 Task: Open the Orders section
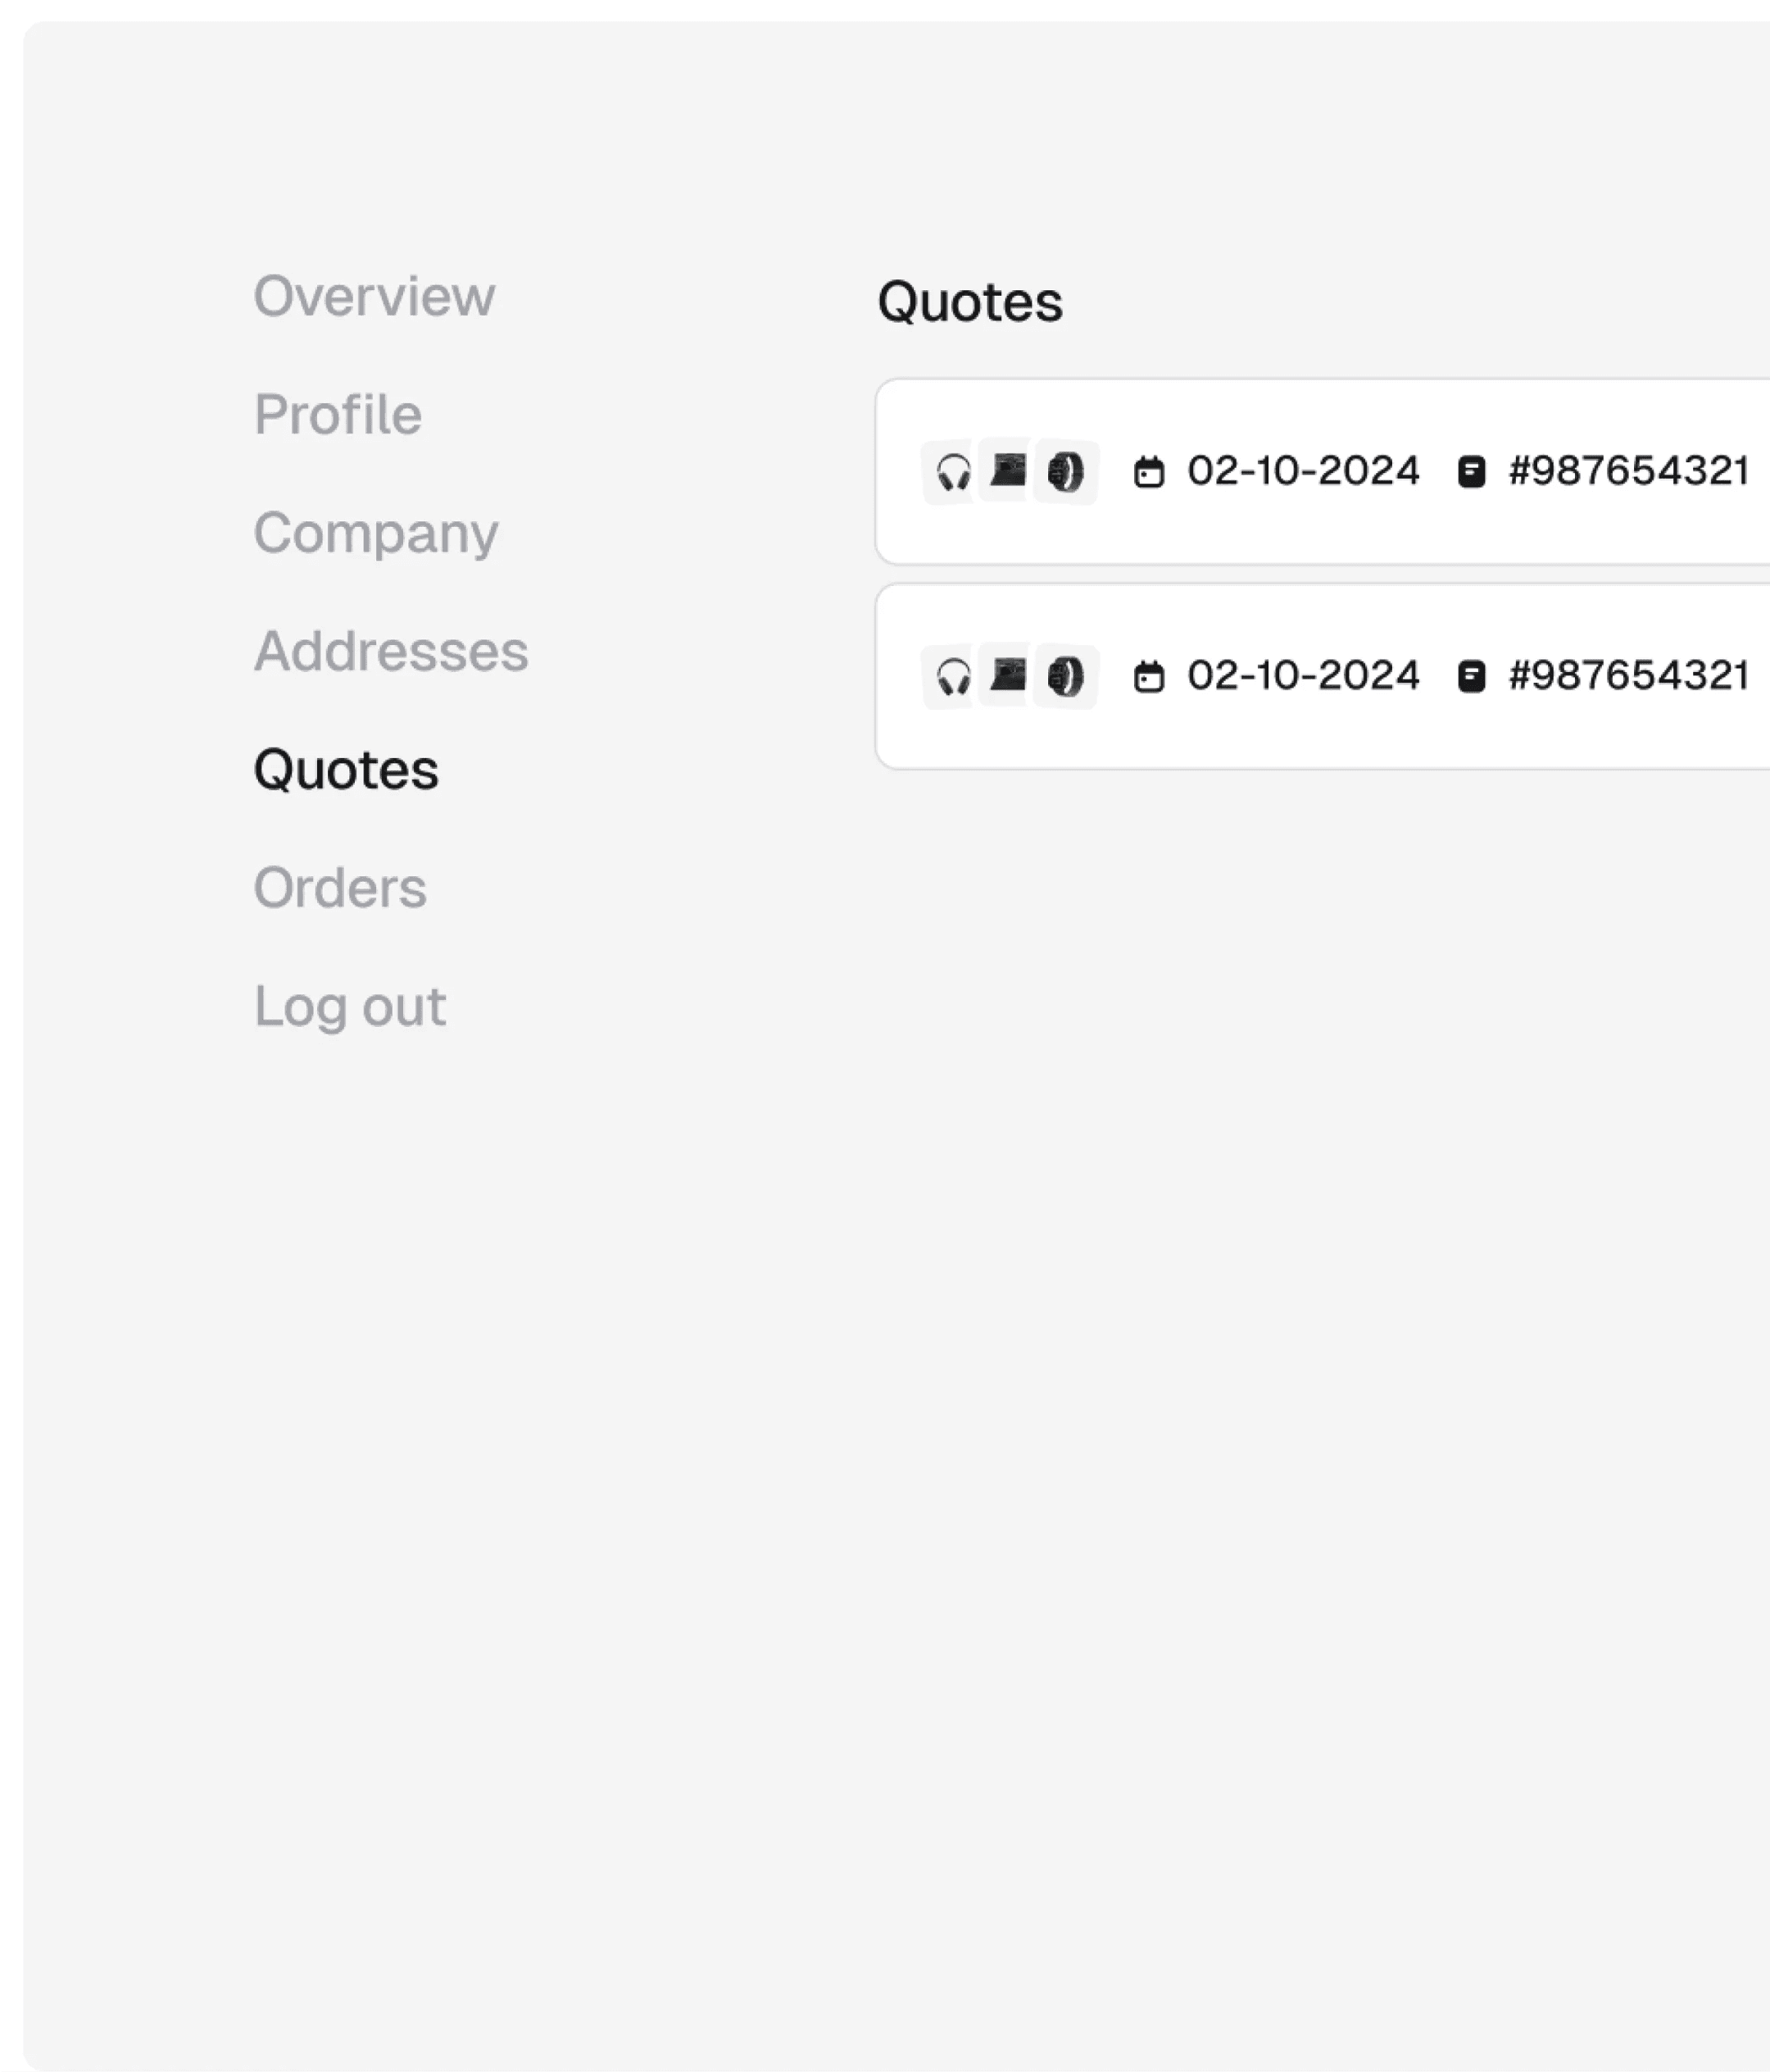click(x=340, y=888)
